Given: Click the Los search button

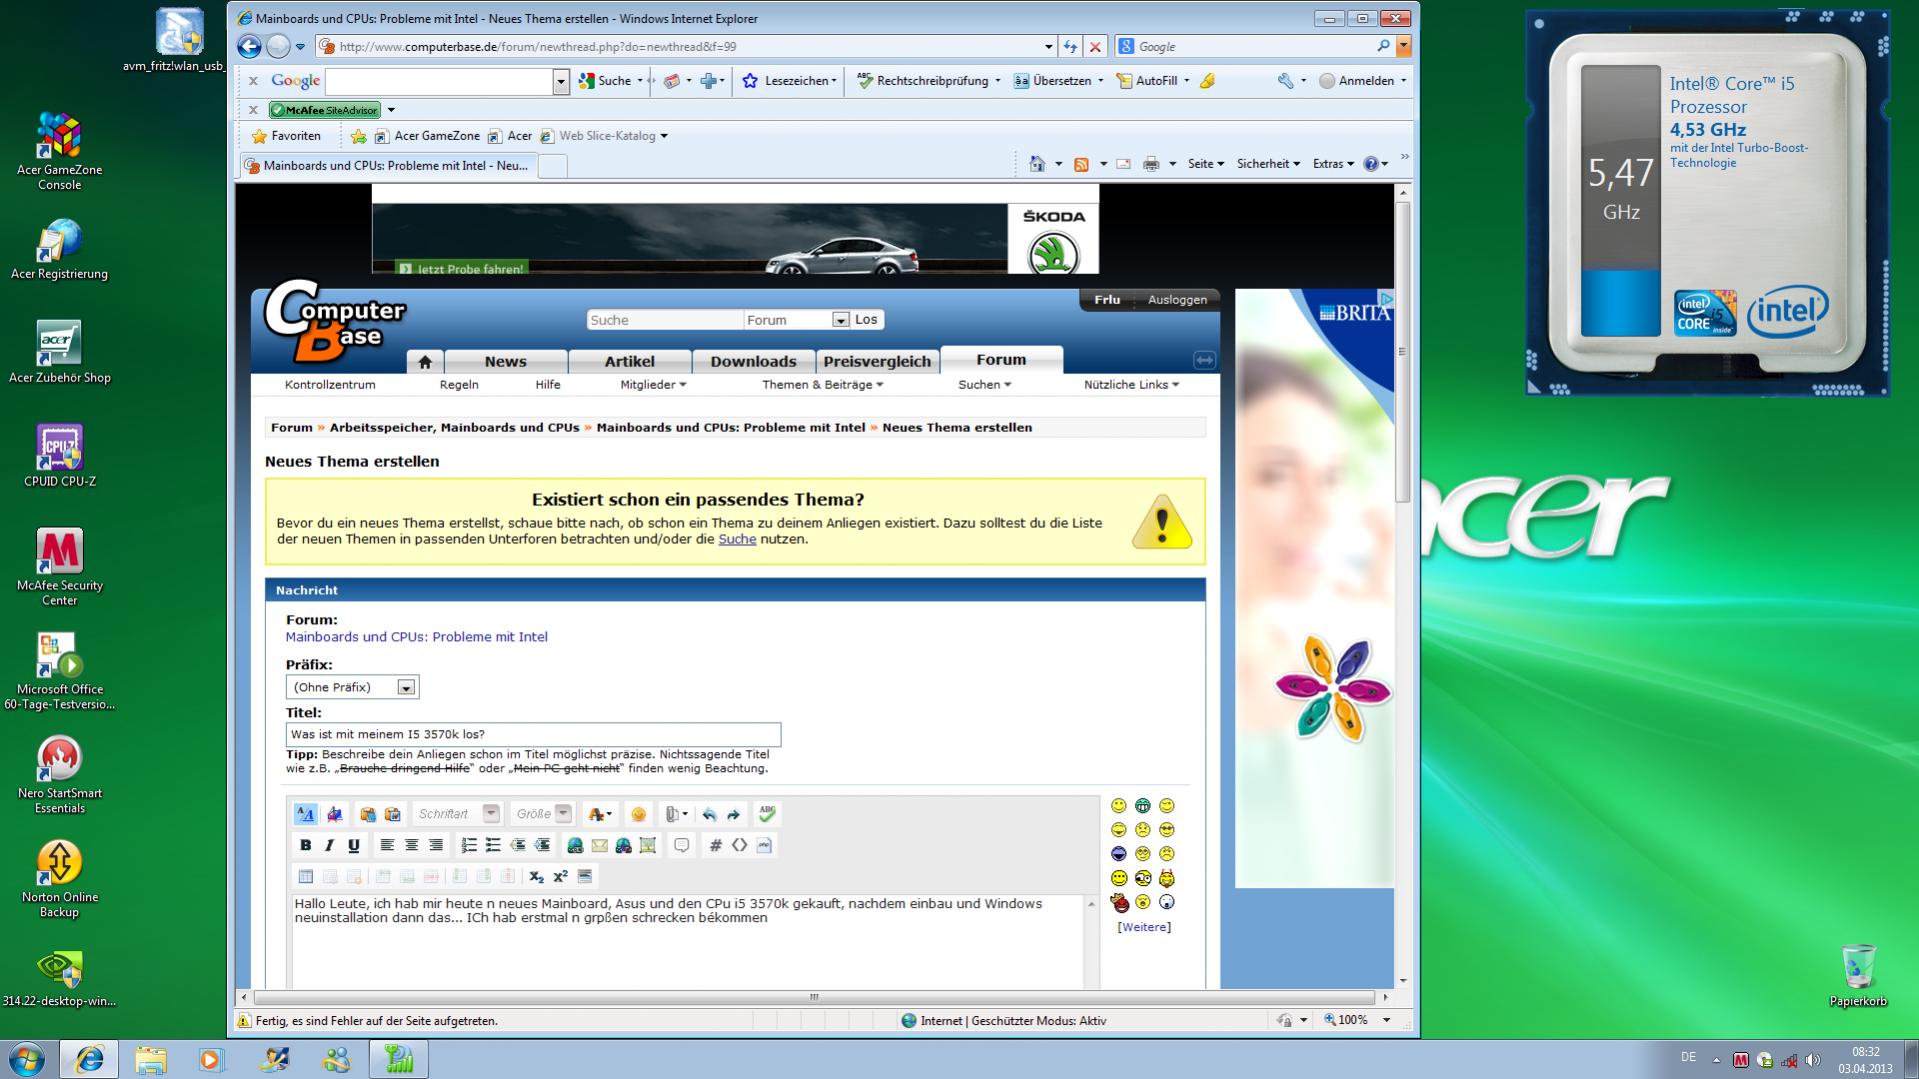Looking at the screenshot, I should pos(866,320).
